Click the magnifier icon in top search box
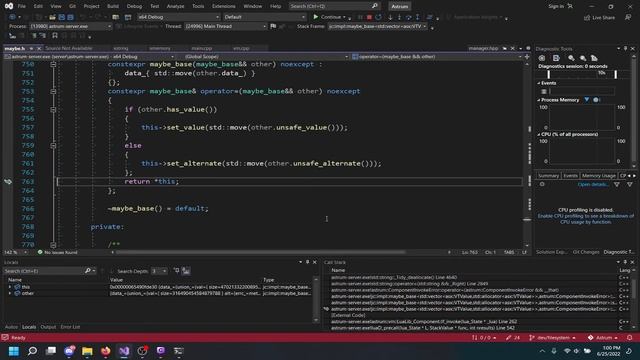Screen dimensions: 640x360 pyautogui.click(x=375, y=6)
